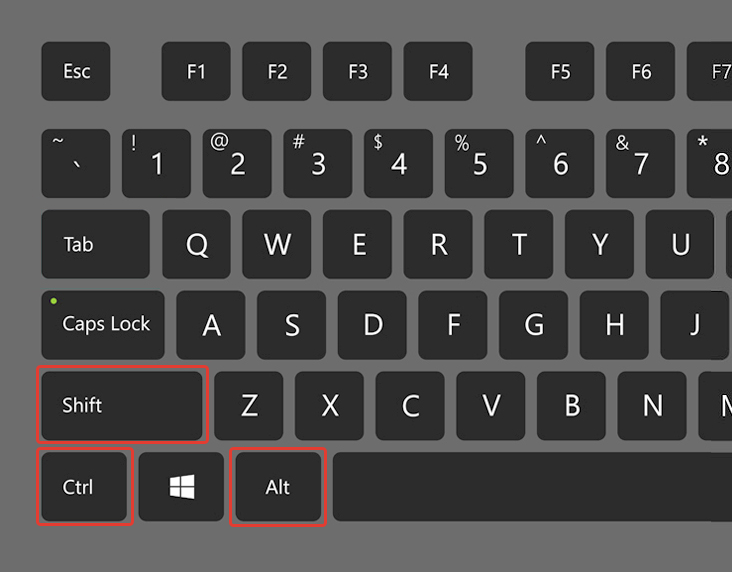Click the Esc key
Viewport: 732px width, 572px height.
tap(76, 71)
